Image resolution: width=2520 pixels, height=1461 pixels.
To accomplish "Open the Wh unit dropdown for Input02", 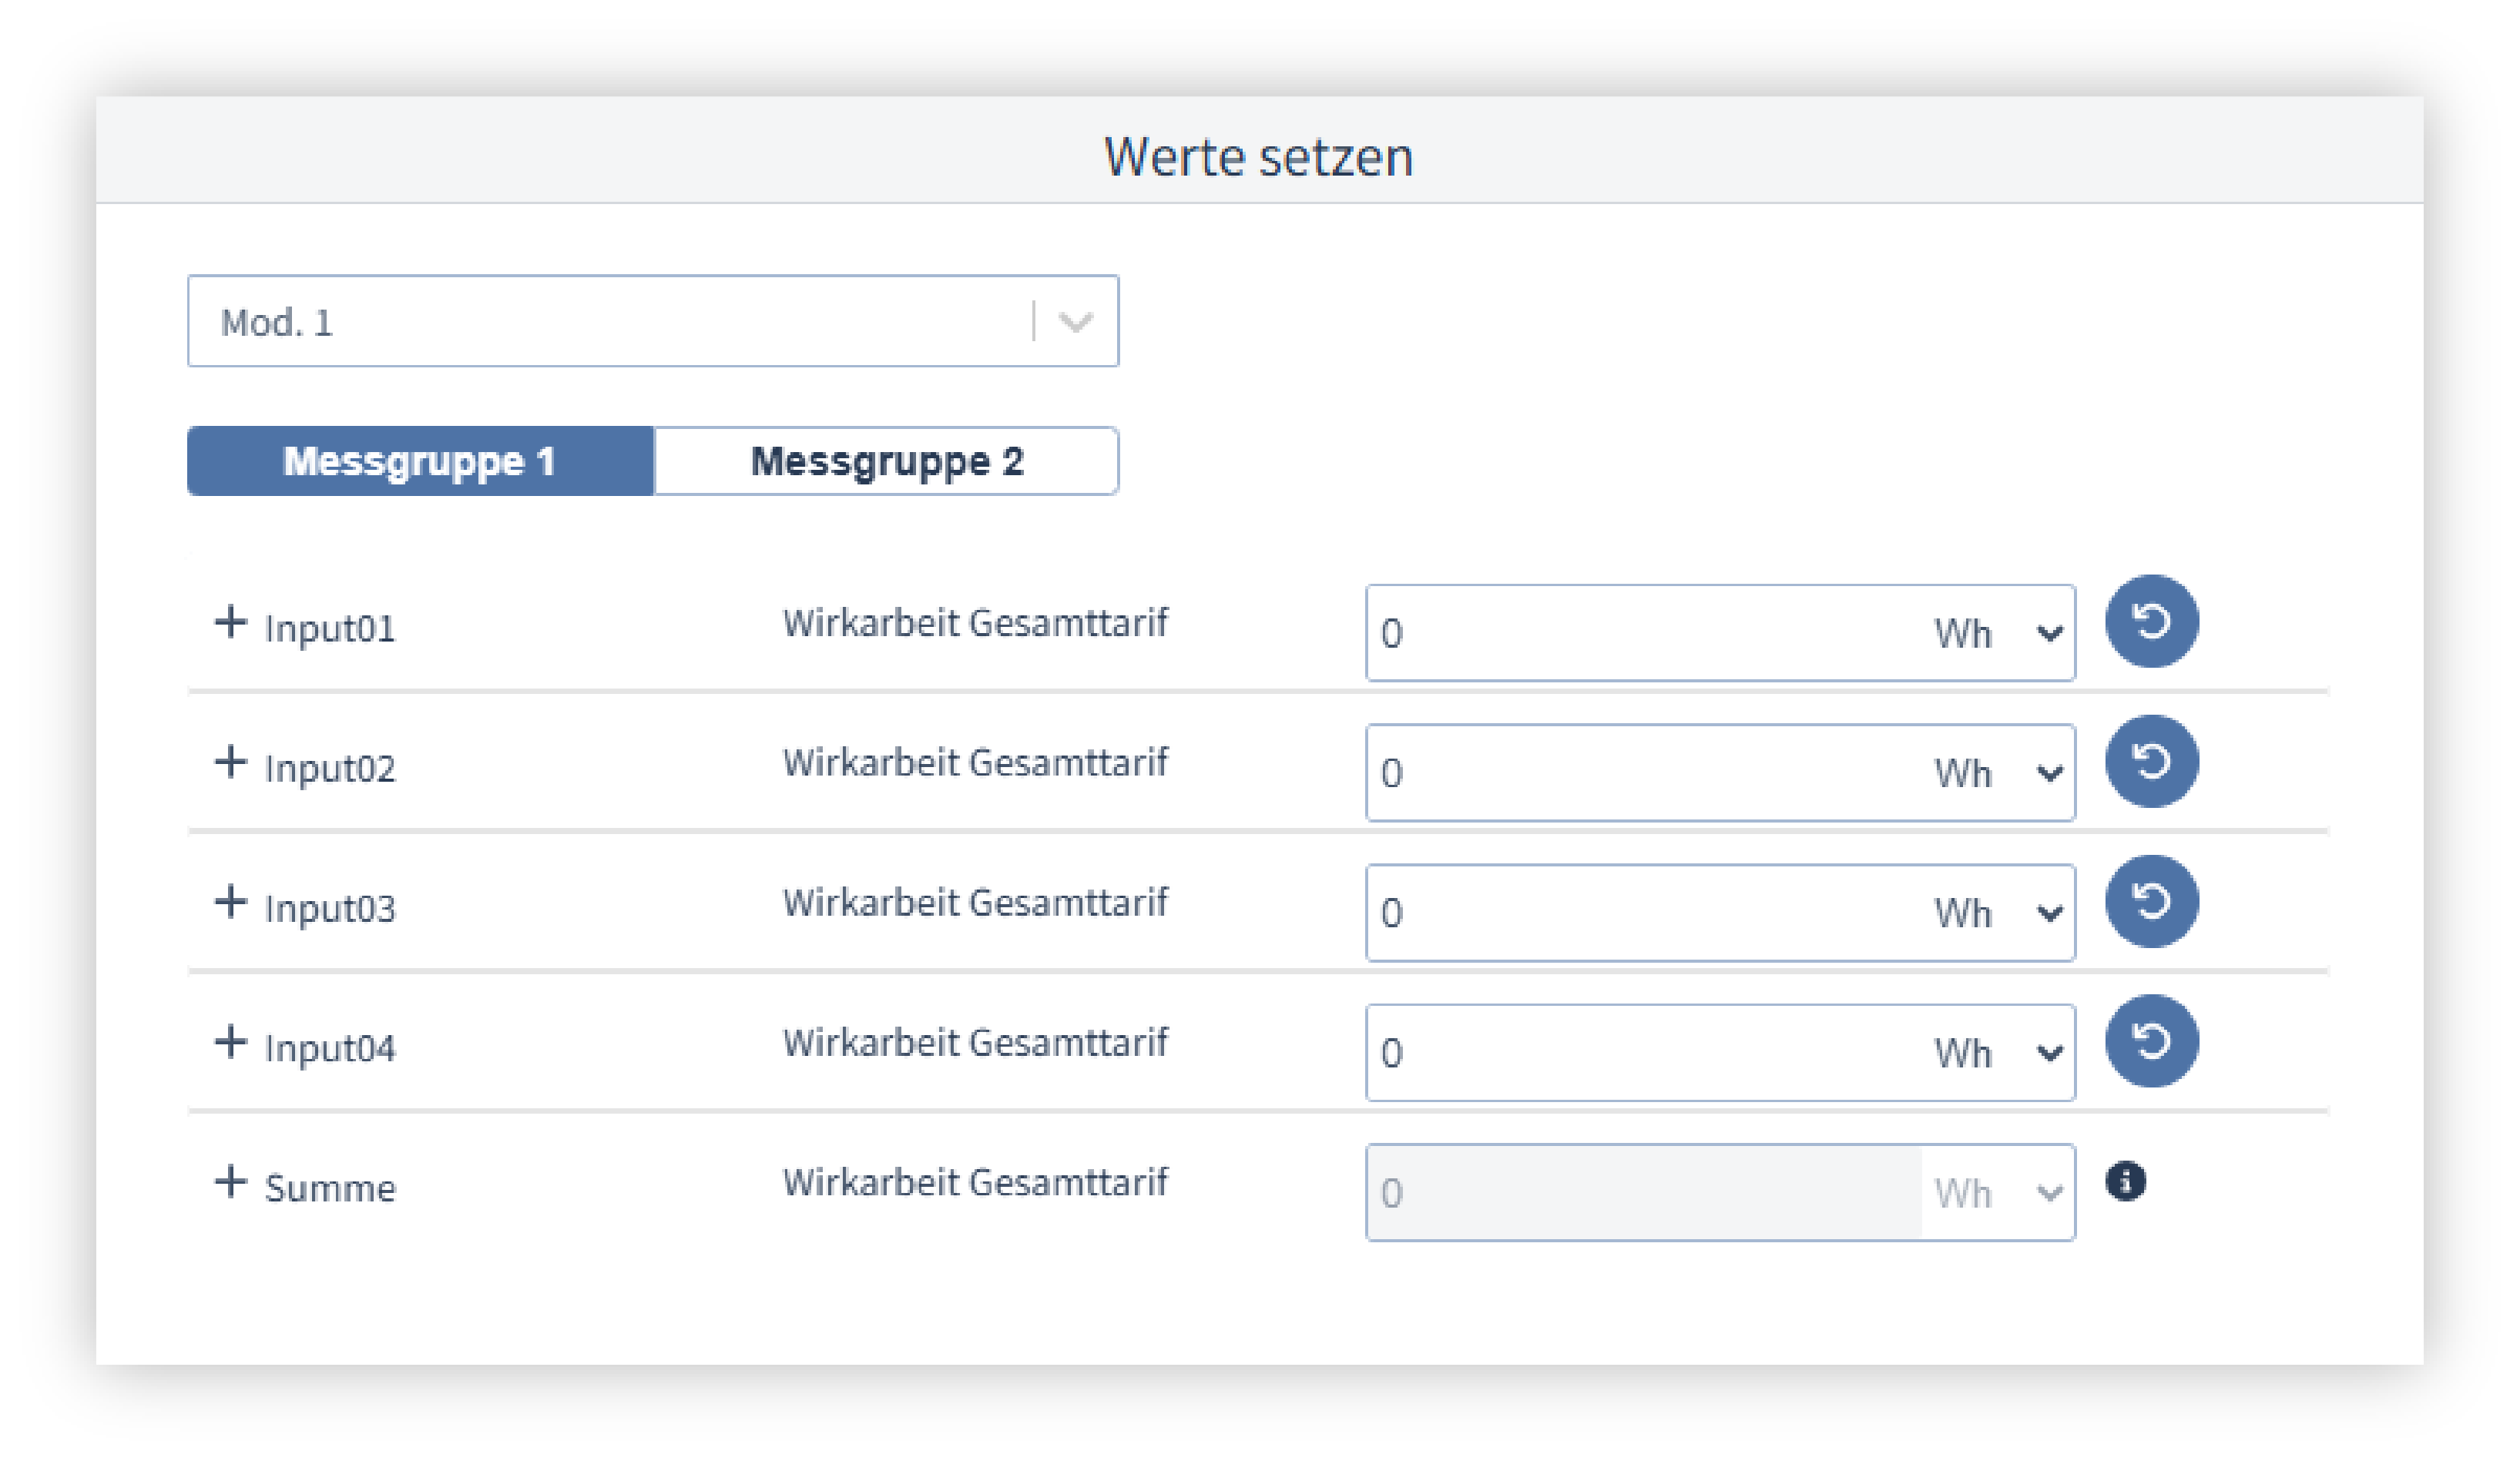I will coord(1997,774).
